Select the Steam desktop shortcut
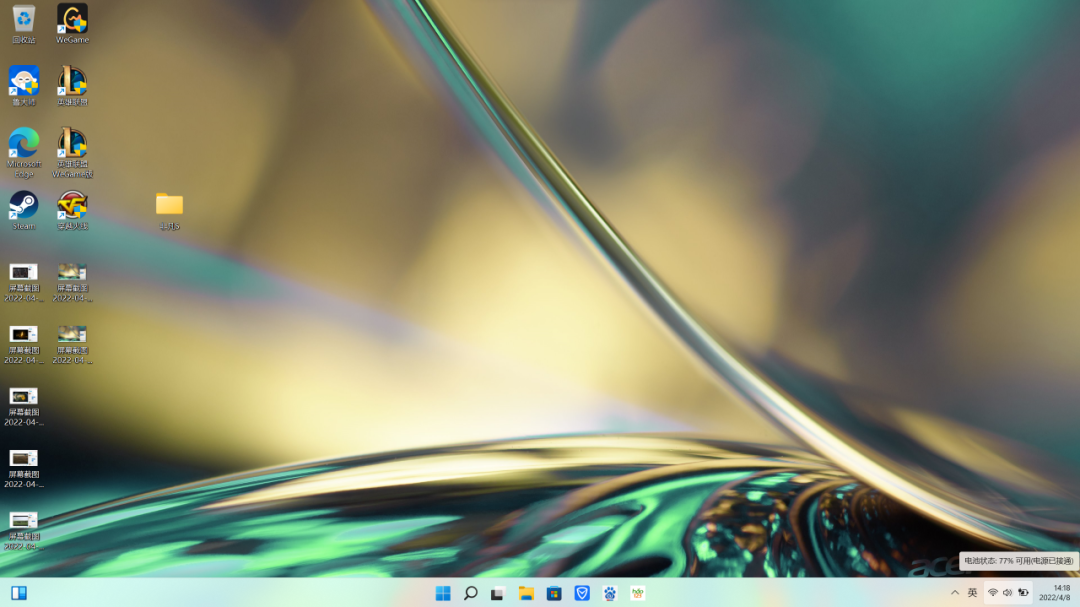1080x607 pixels. click(x=23, y=210)
